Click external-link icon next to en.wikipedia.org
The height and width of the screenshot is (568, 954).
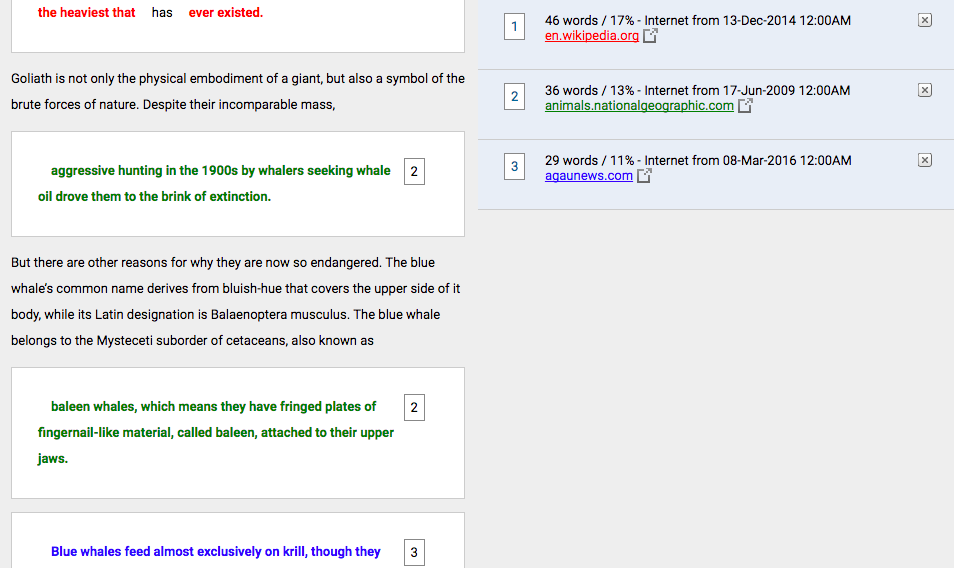tap(650, 36)
